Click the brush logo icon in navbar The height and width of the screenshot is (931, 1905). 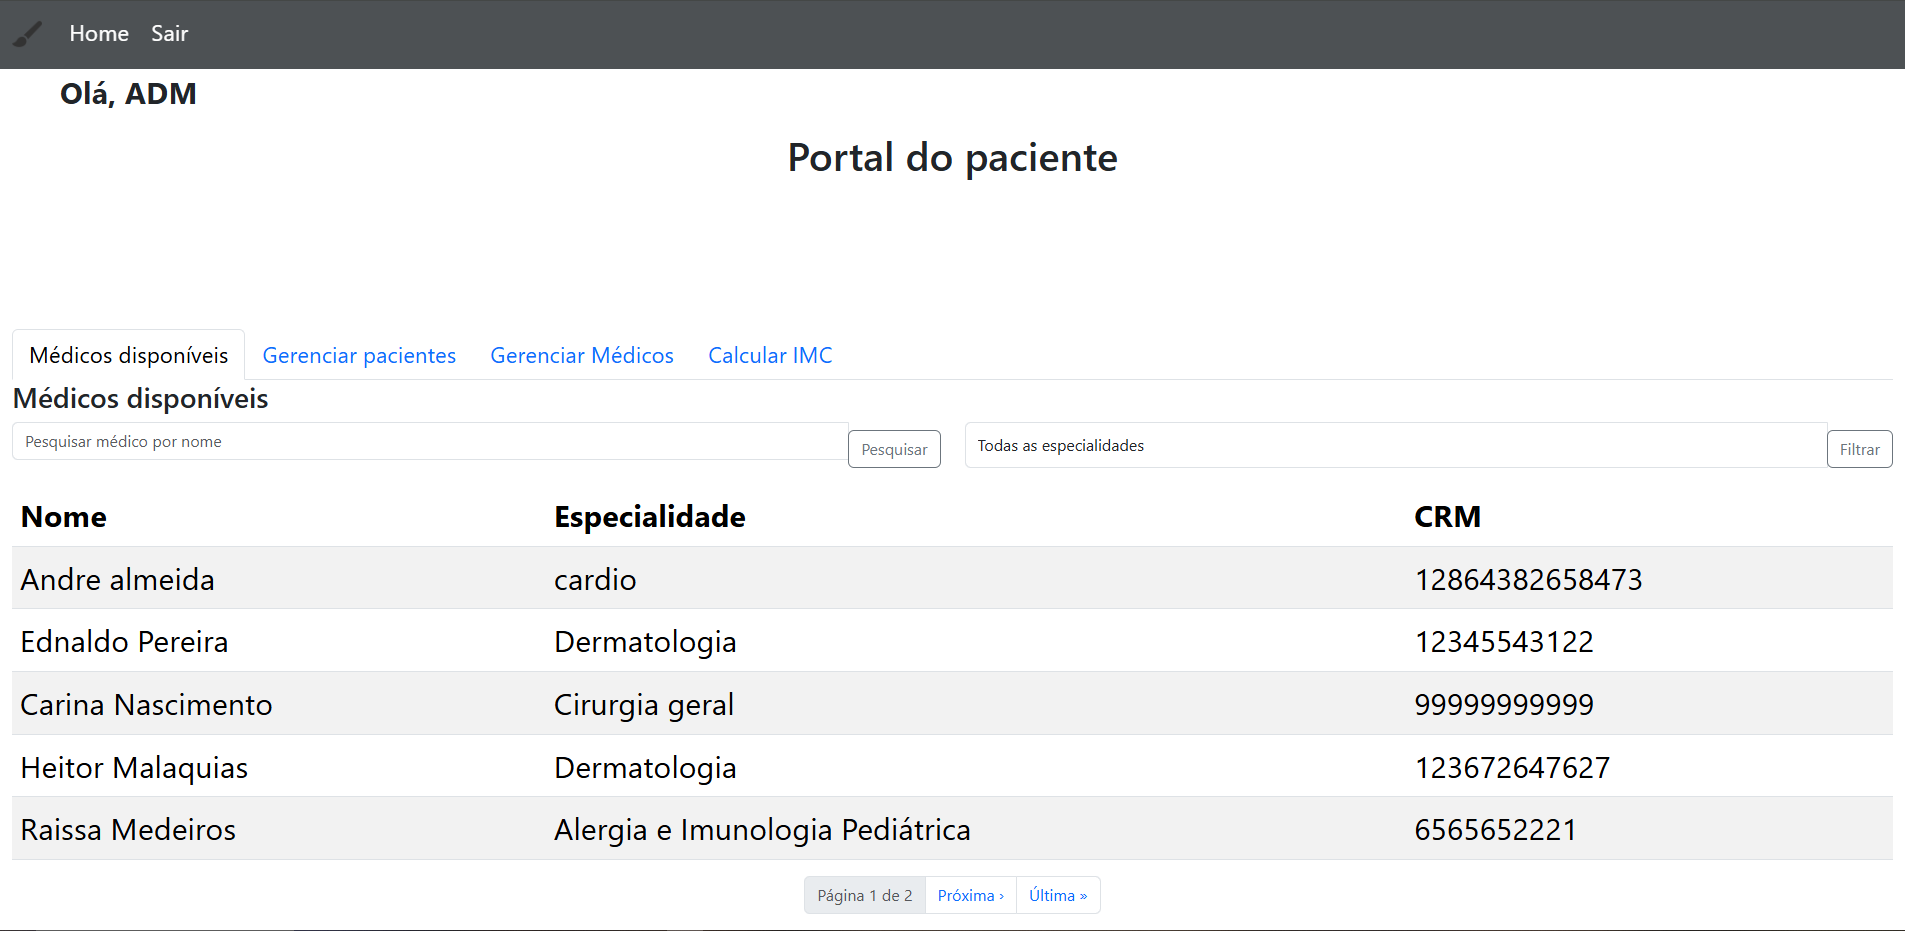27,34
